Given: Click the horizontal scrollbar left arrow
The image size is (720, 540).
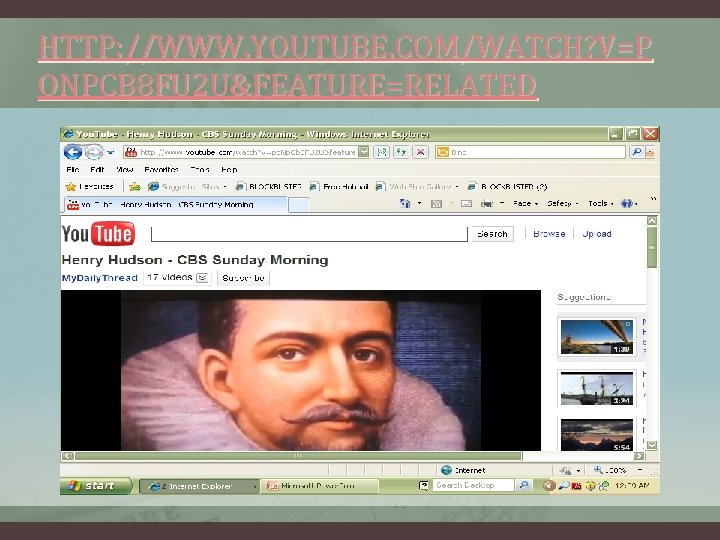Looking at the screenshot, I should [x=68, y=456].
